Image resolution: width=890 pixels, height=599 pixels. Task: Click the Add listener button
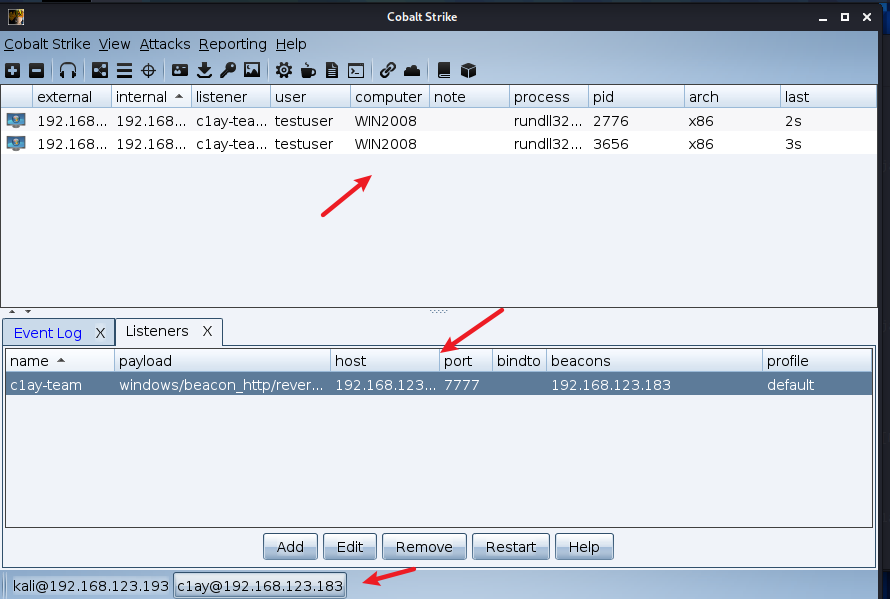290,547
